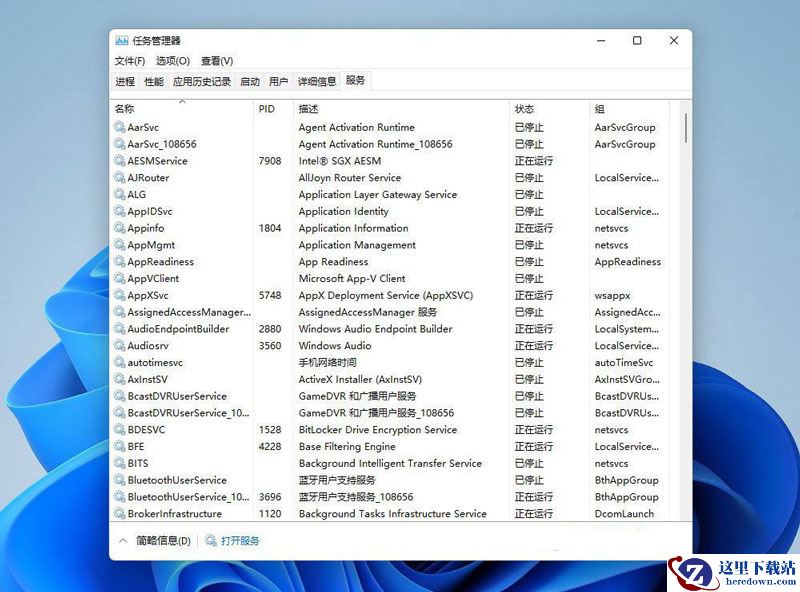Click 正在运行 status in the BFE row

click(x=534, y=447)
